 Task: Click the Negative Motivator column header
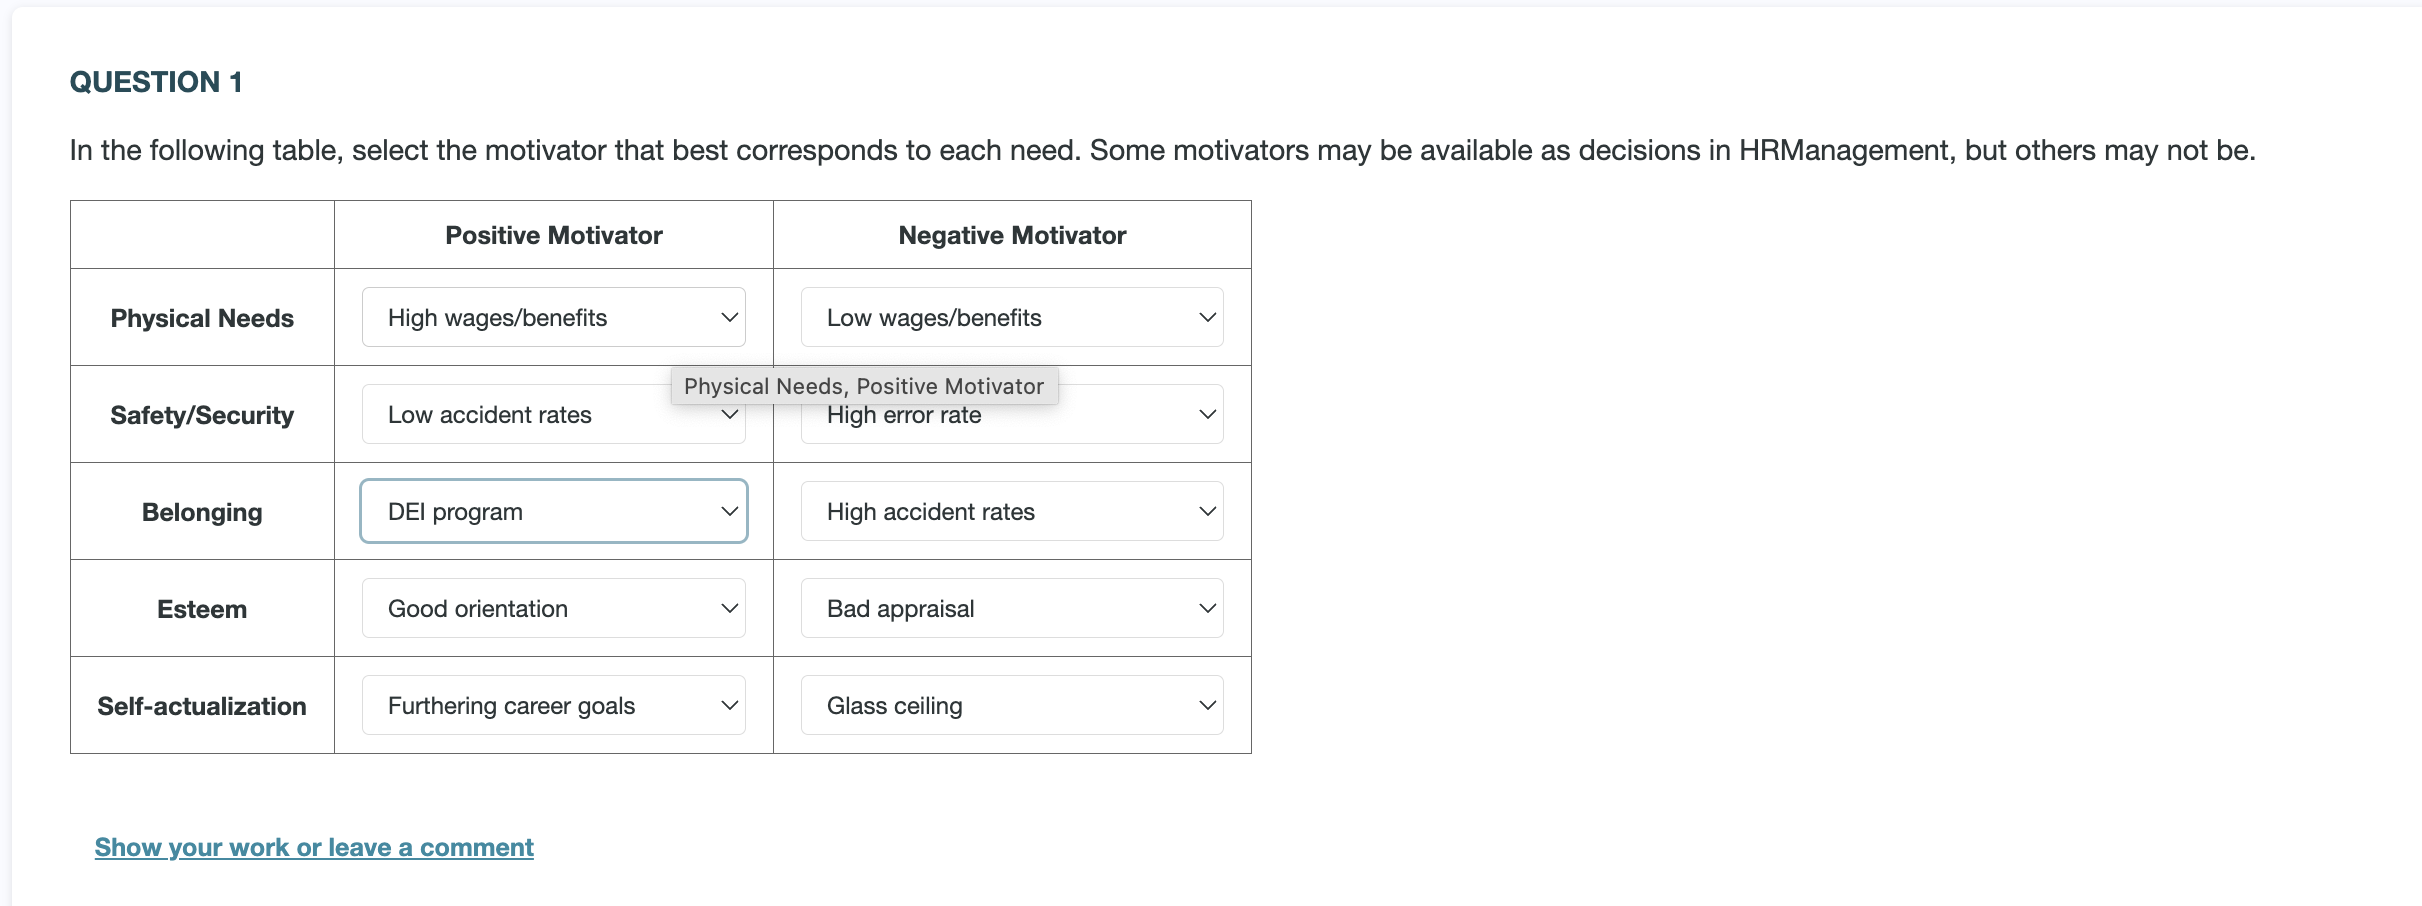click(1012, 234)
